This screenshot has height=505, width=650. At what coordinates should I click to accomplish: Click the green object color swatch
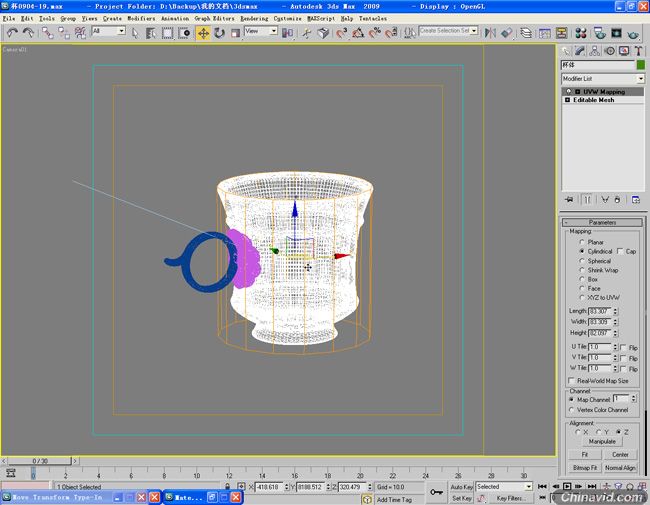click(641, 65)
